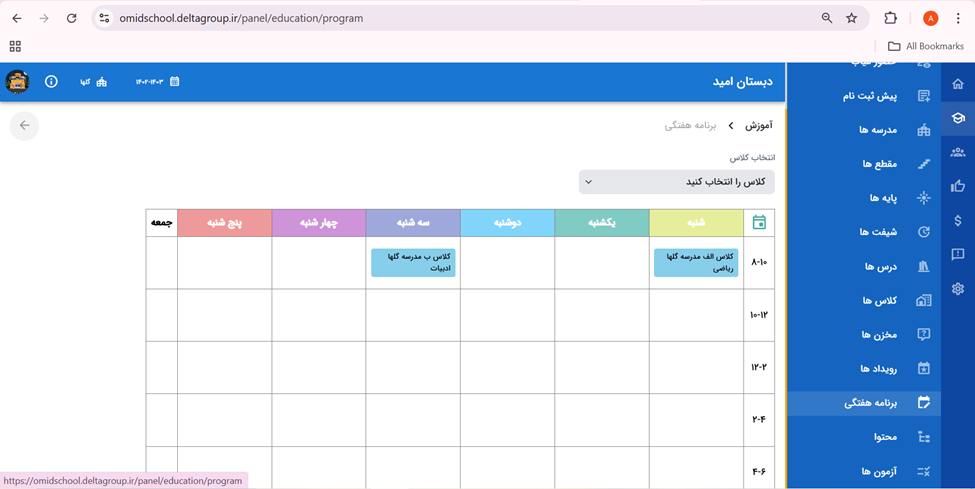Click the ۴-۶ time slot label
The image size is (975, 489).
tap(759, 472)
